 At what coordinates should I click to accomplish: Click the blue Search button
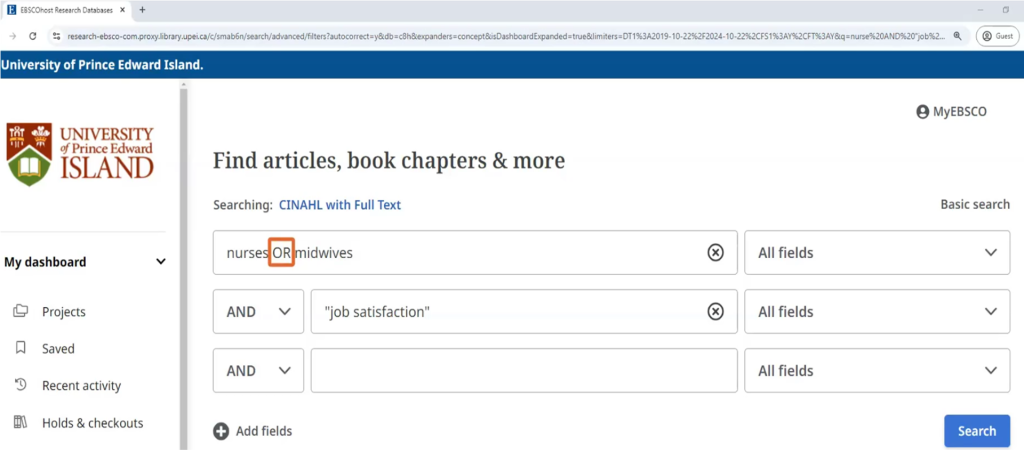[976, 431]
